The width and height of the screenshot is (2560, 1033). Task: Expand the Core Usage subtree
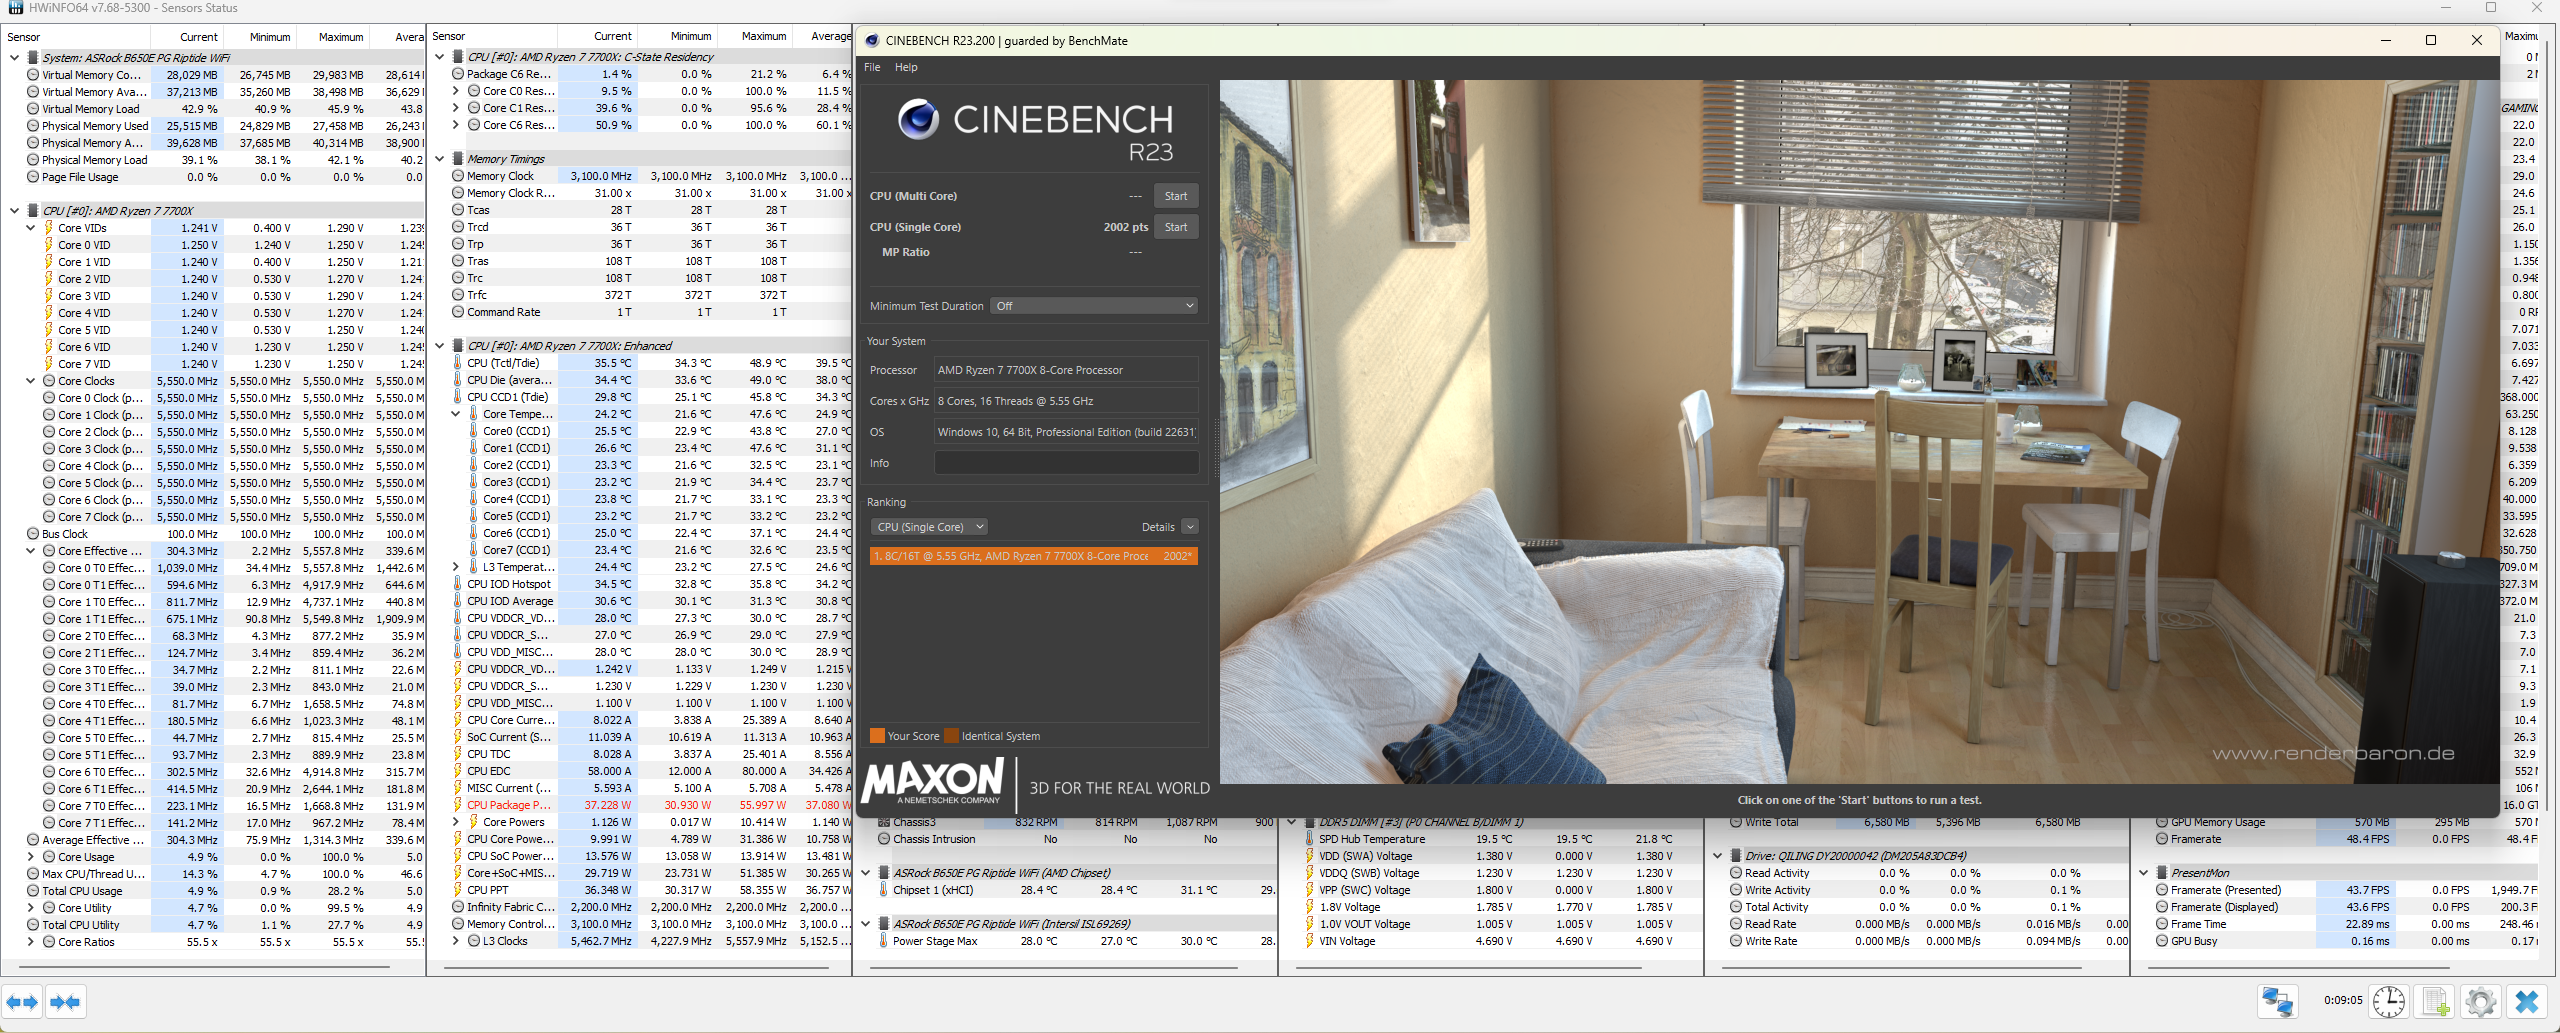point(30,857)
